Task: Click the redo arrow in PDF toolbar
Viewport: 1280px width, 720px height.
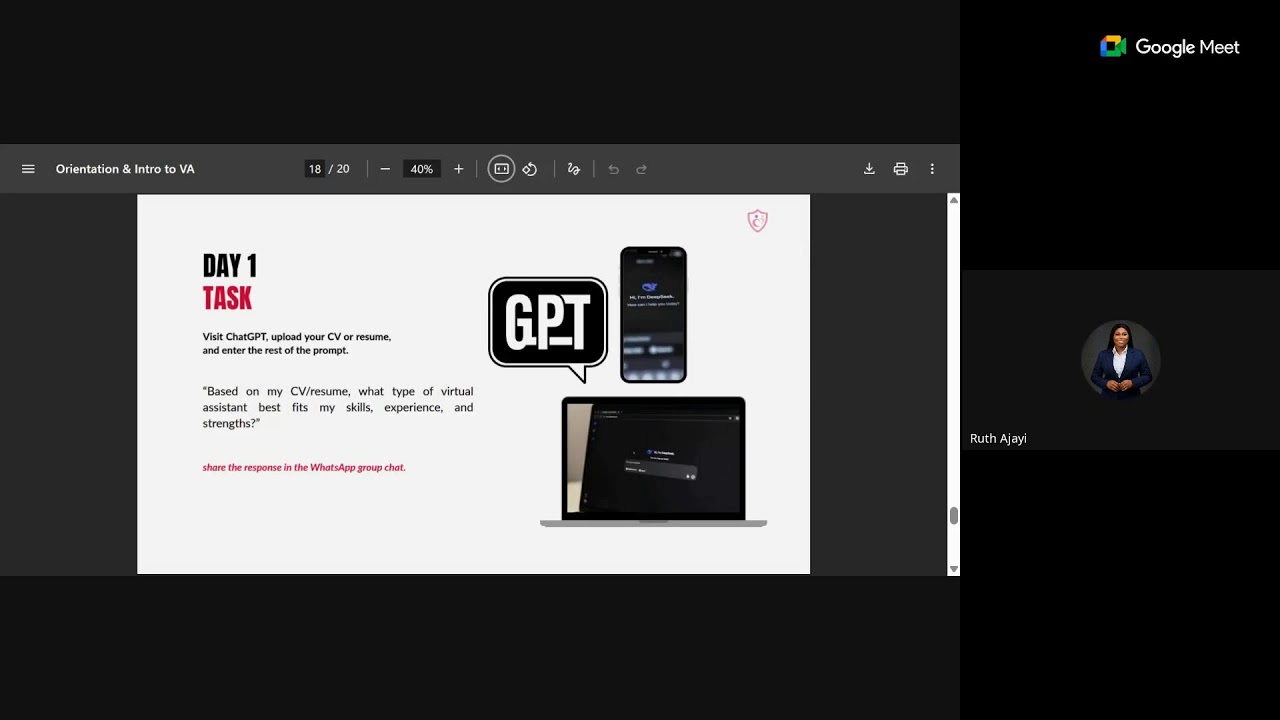Action: click(642, 169)
